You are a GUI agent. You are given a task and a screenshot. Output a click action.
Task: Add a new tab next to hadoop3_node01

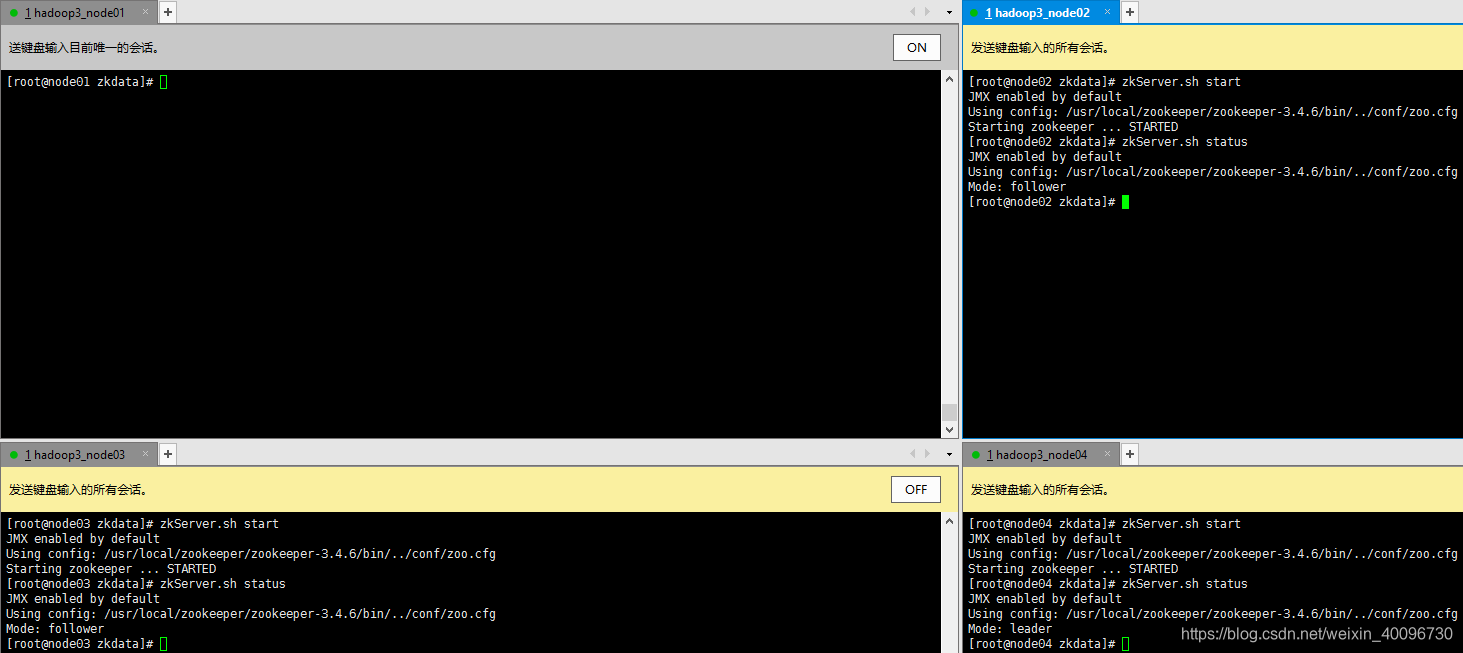point(168,12)
